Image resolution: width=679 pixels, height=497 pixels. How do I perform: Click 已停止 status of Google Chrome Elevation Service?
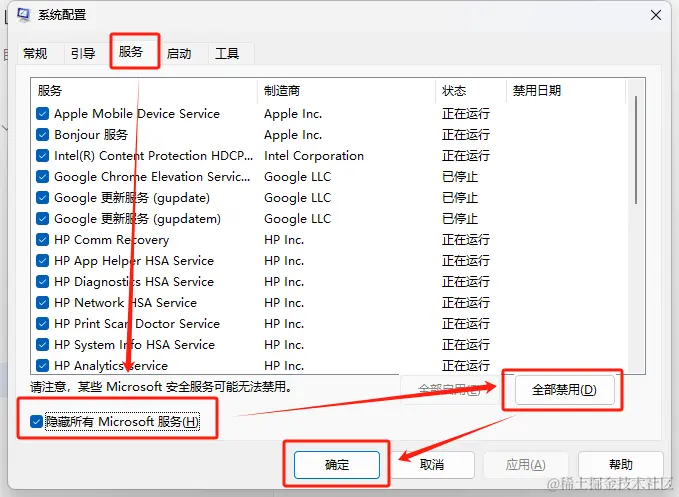460,177
